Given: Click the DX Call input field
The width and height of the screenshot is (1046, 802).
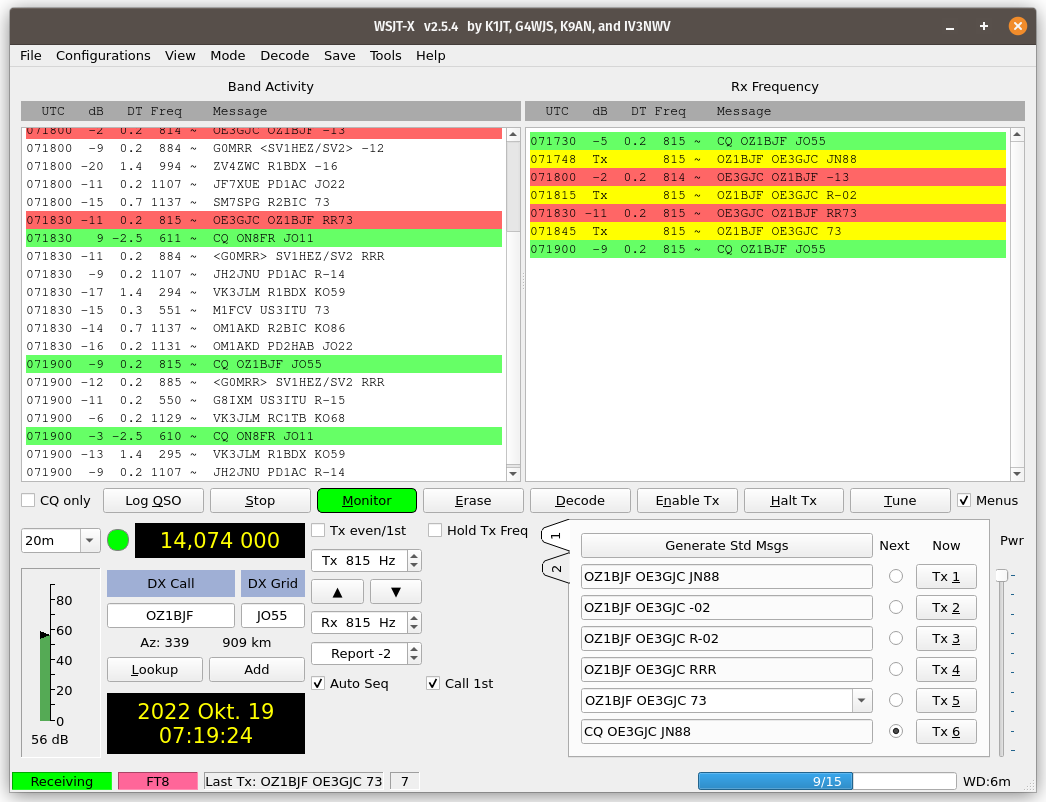Looking at the screenshot, I should [x=170, y=615].
